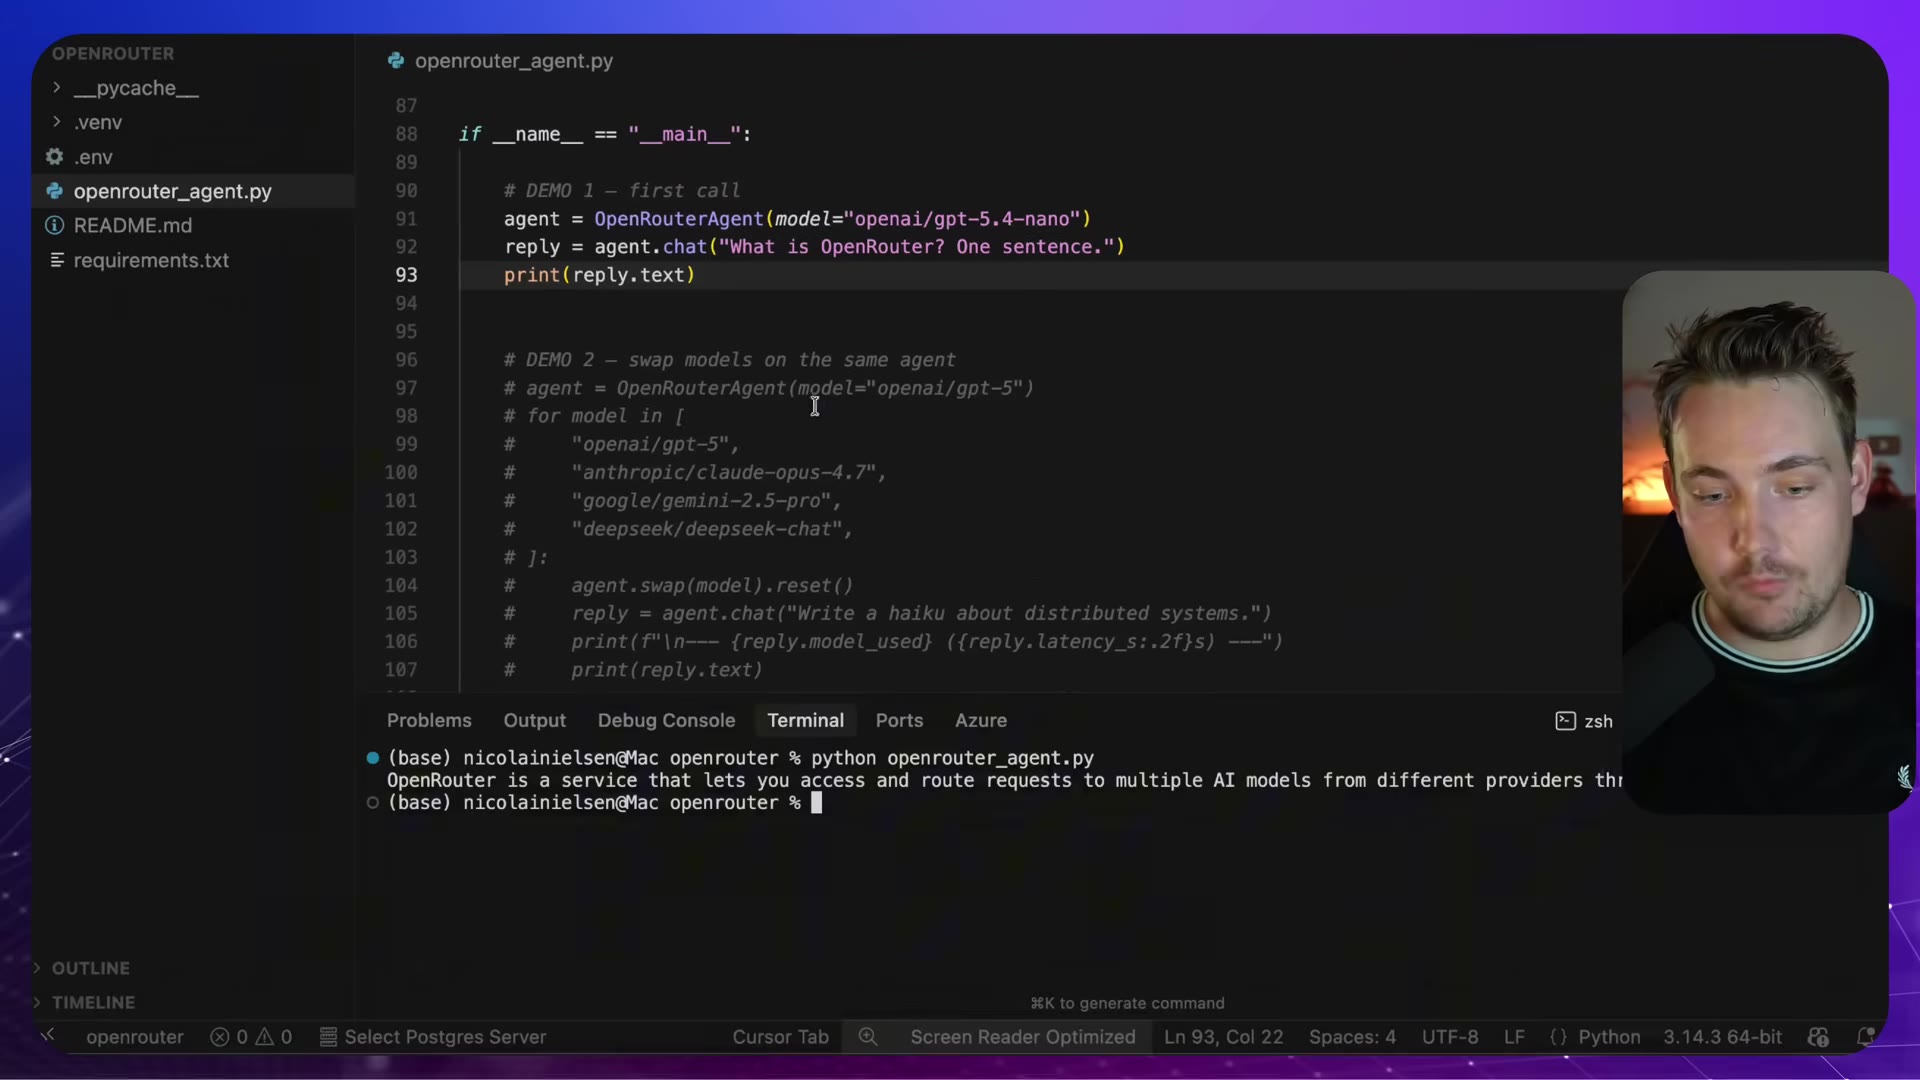The width and height of the screenshot is (1920, 1080).
Task: Expand the __pycache__ folder chevron
Action: click(56, 88)
